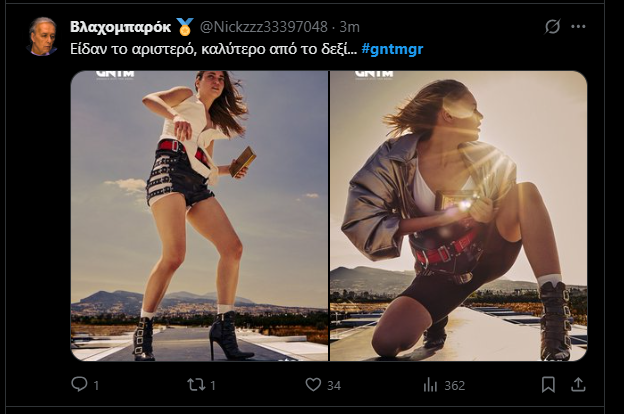This screenshot has height=414, width=624.
Task: Click the gold medal emoji beside the name
Action: 185,26
